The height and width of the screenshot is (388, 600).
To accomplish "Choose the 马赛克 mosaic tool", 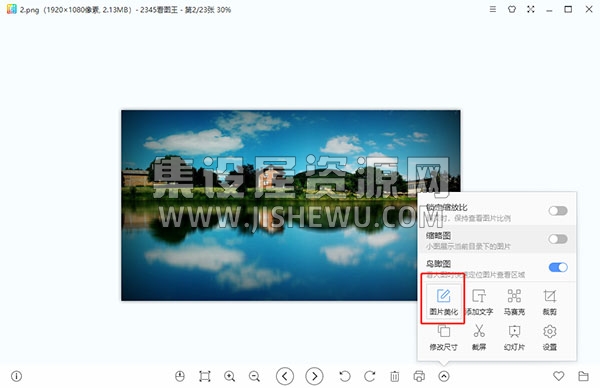I will (x=514, y=302).
